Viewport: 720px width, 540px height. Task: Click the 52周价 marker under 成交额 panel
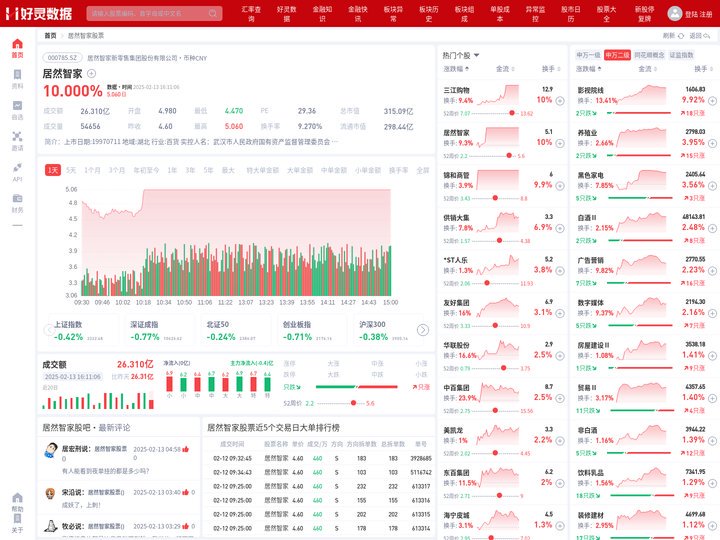tap(353, 403)
